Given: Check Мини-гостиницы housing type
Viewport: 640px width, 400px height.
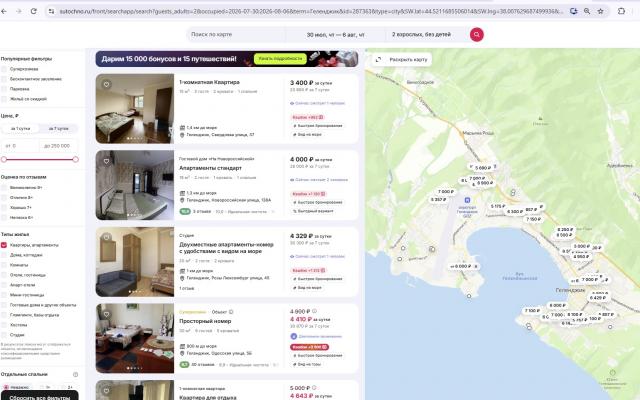Looking at the screenshot, I should (4, 295).
